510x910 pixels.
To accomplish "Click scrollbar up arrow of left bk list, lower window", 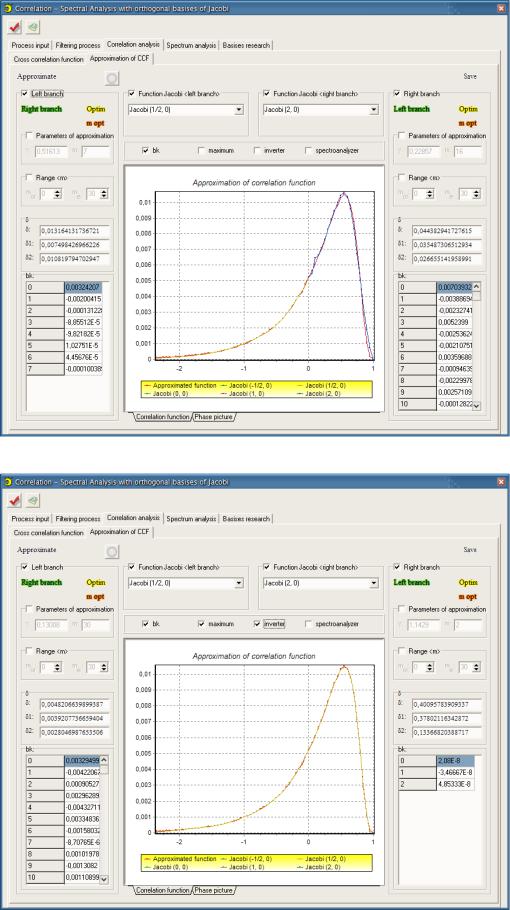I will [x=104, y=760].
